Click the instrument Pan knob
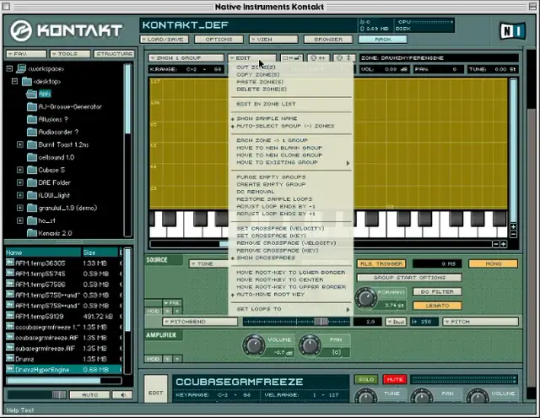Viewport: 540px width, 418px height. (x=422, y=396)
